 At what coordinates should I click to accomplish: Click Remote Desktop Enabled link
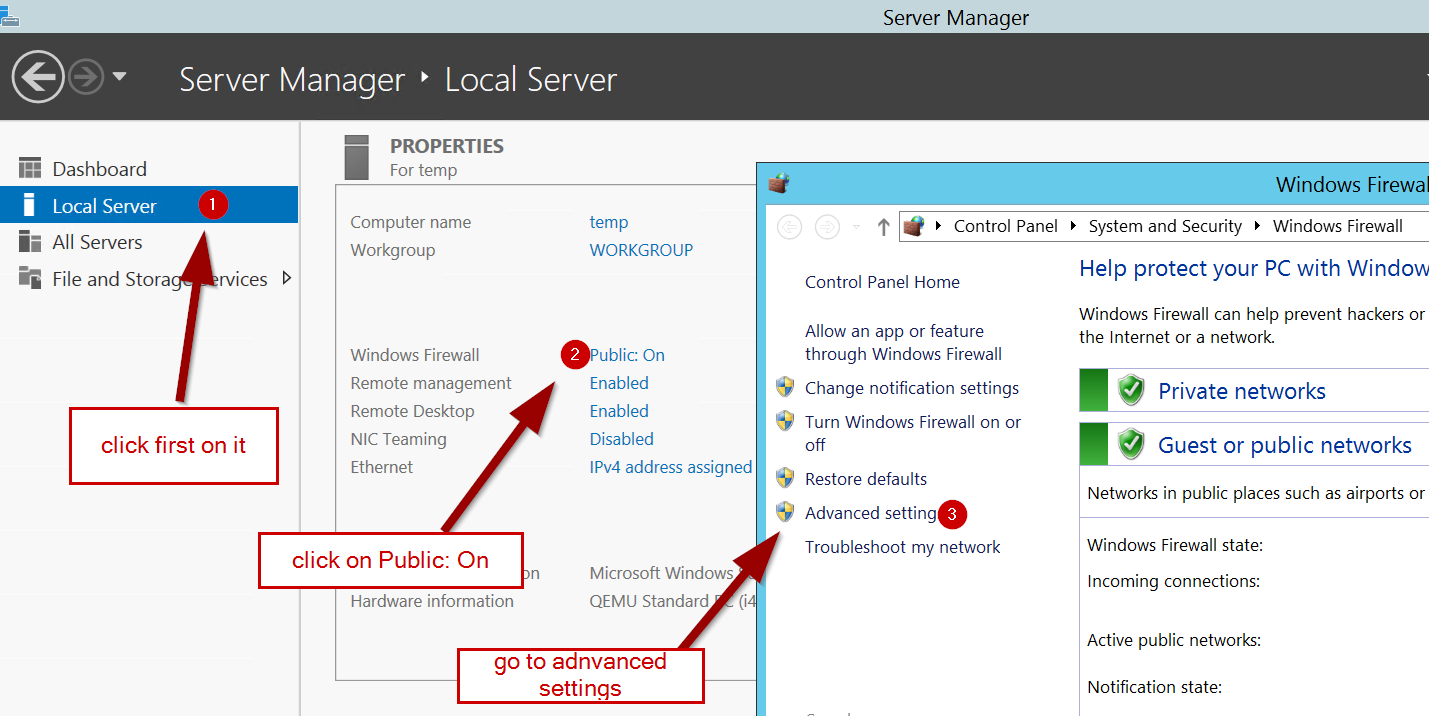pos(619,411)
